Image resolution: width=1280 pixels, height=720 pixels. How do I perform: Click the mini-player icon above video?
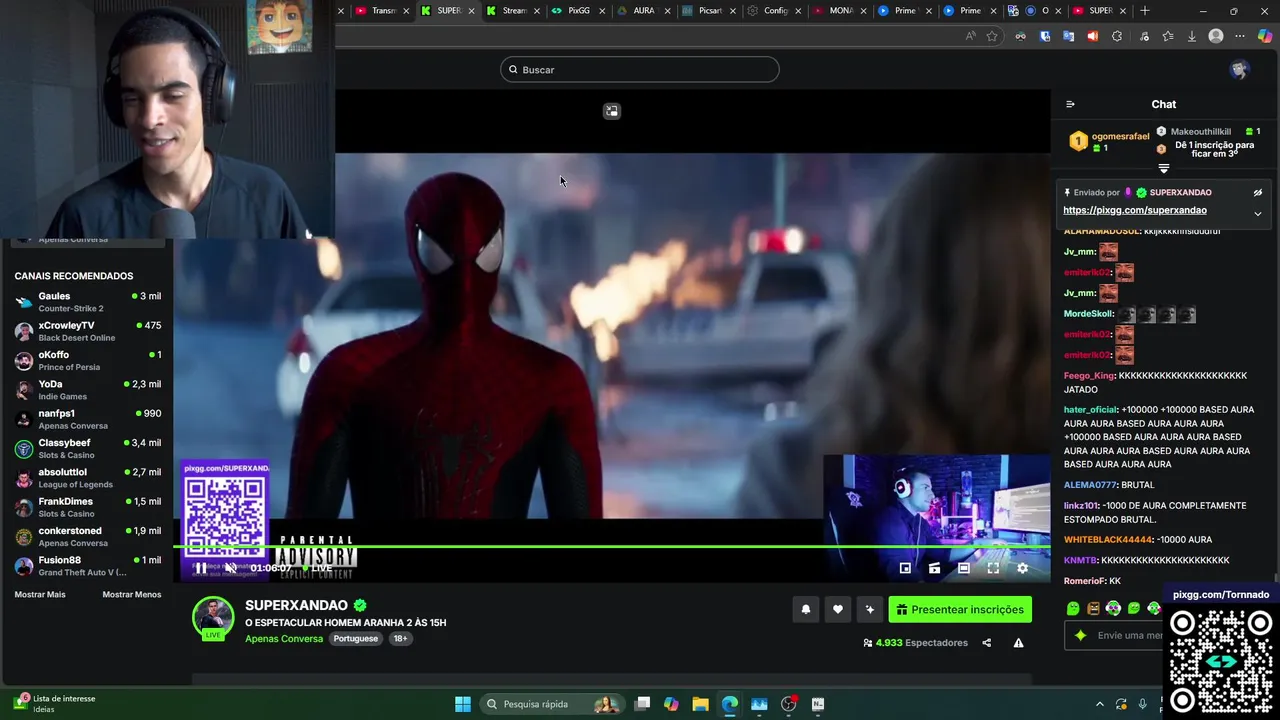pos(612,111)
